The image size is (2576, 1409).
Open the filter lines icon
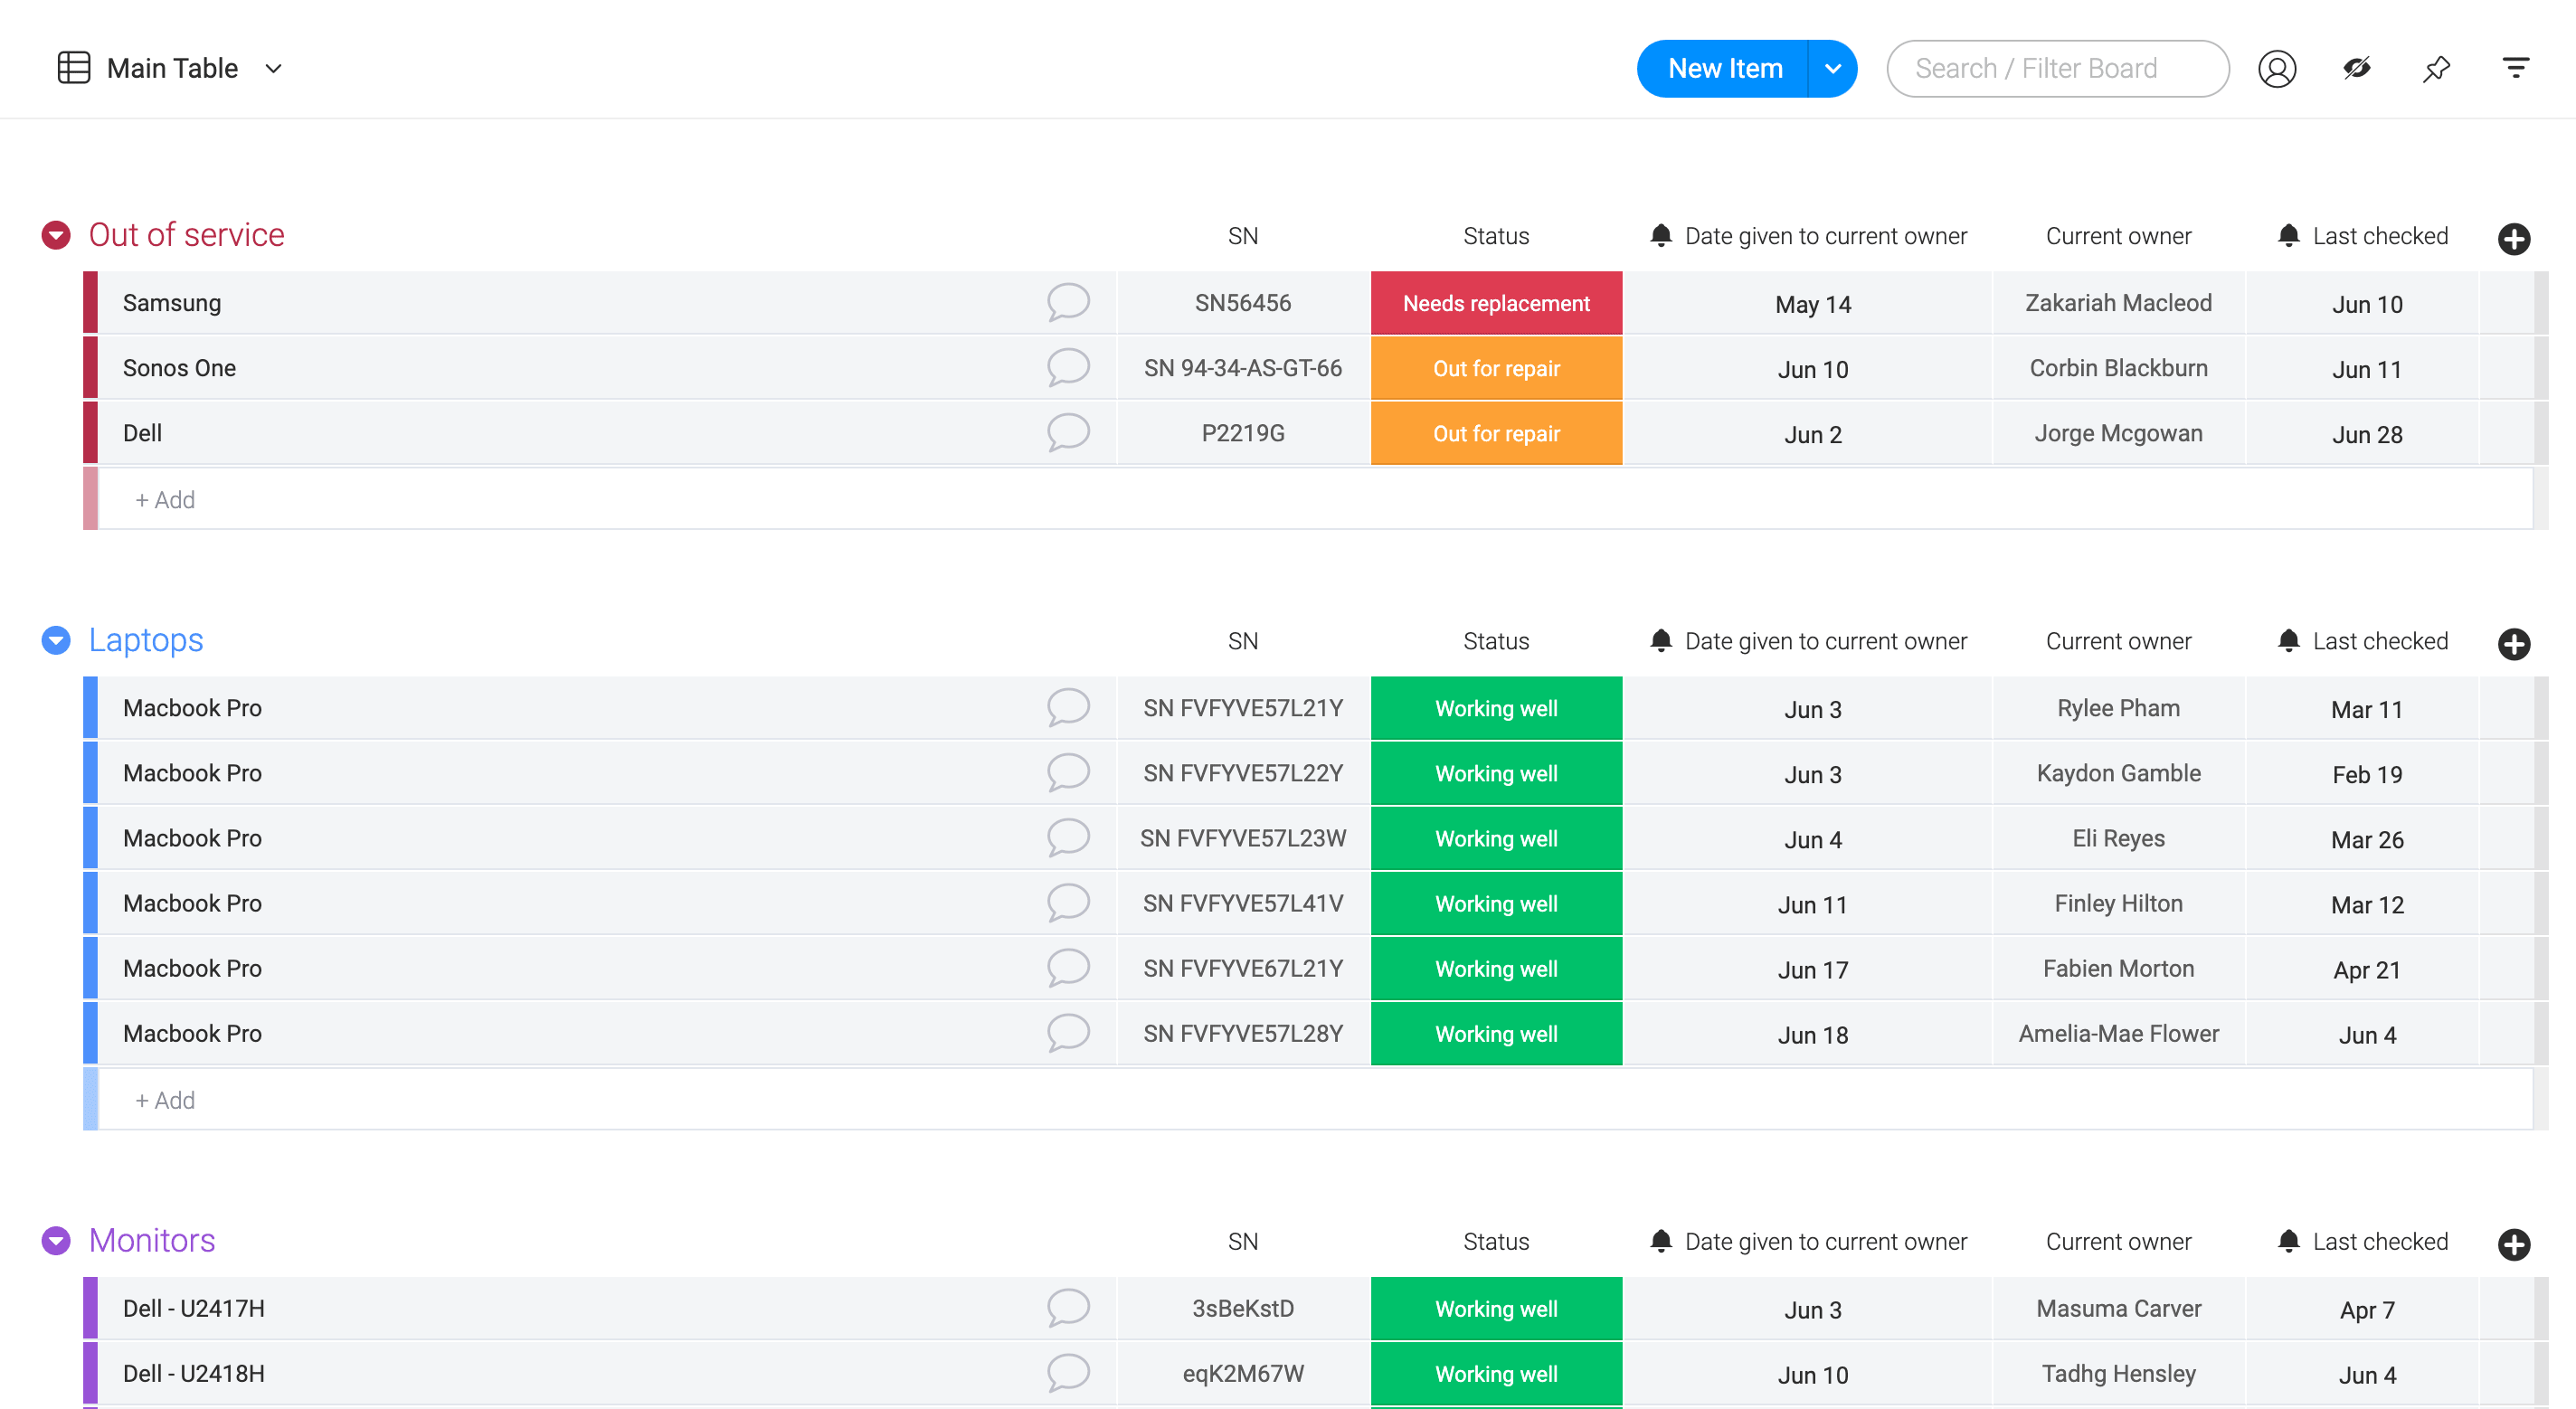(x=2515, y=69)
